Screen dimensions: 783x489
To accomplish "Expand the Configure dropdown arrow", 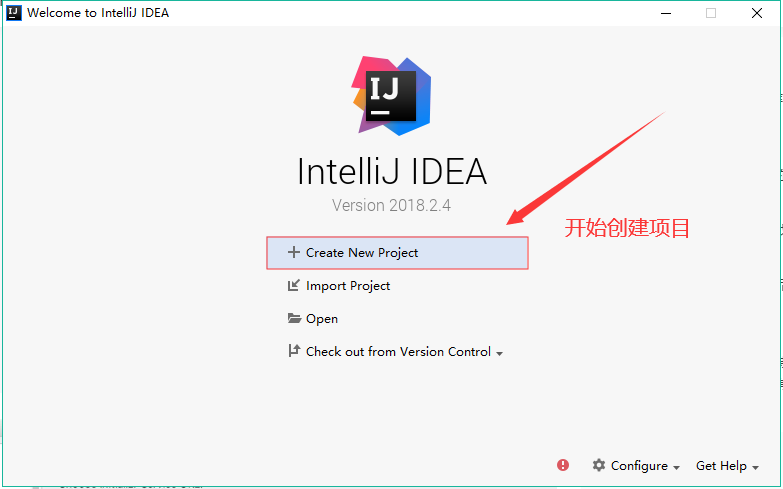I will click(676, 468).
